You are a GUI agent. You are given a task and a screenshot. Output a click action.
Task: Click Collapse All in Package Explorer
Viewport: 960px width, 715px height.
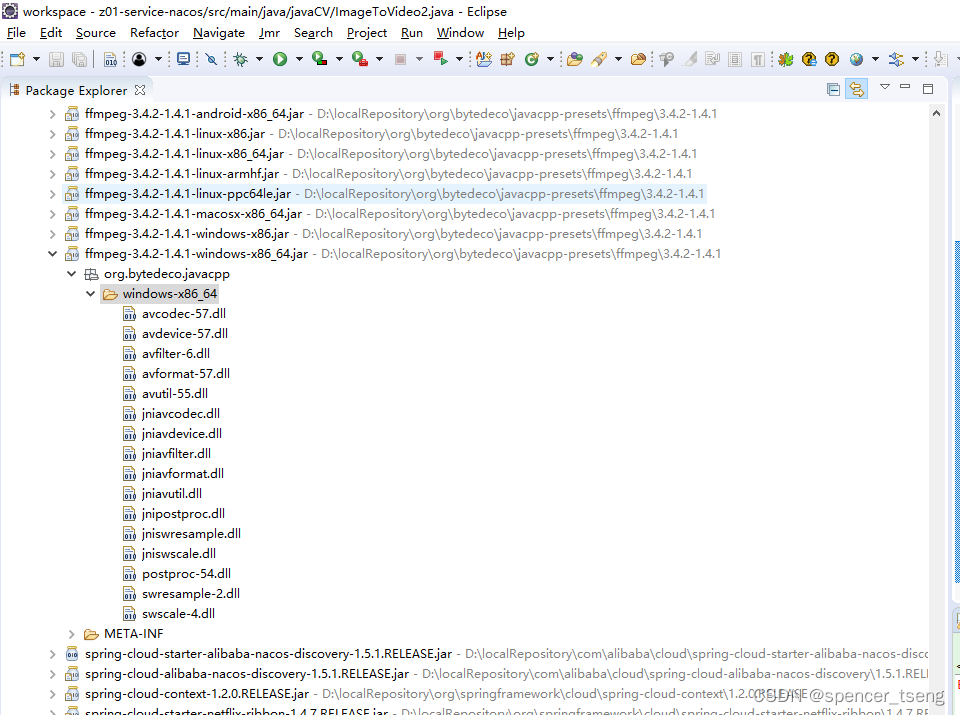[833, 89]
